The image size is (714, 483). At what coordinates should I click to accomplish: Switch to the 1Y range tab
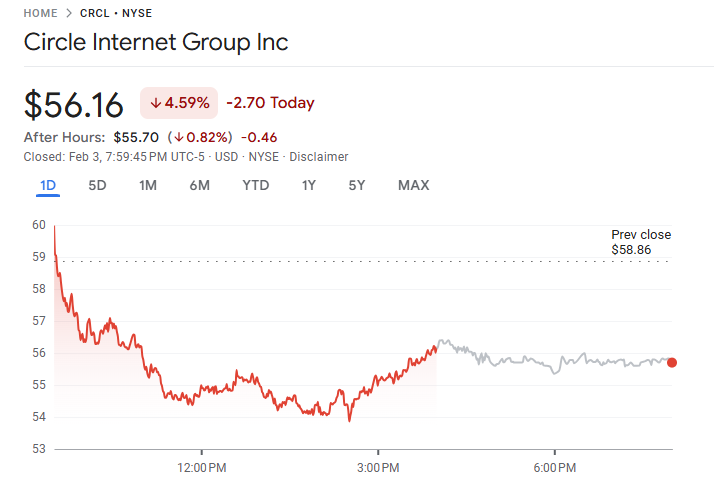coord(309,185)
